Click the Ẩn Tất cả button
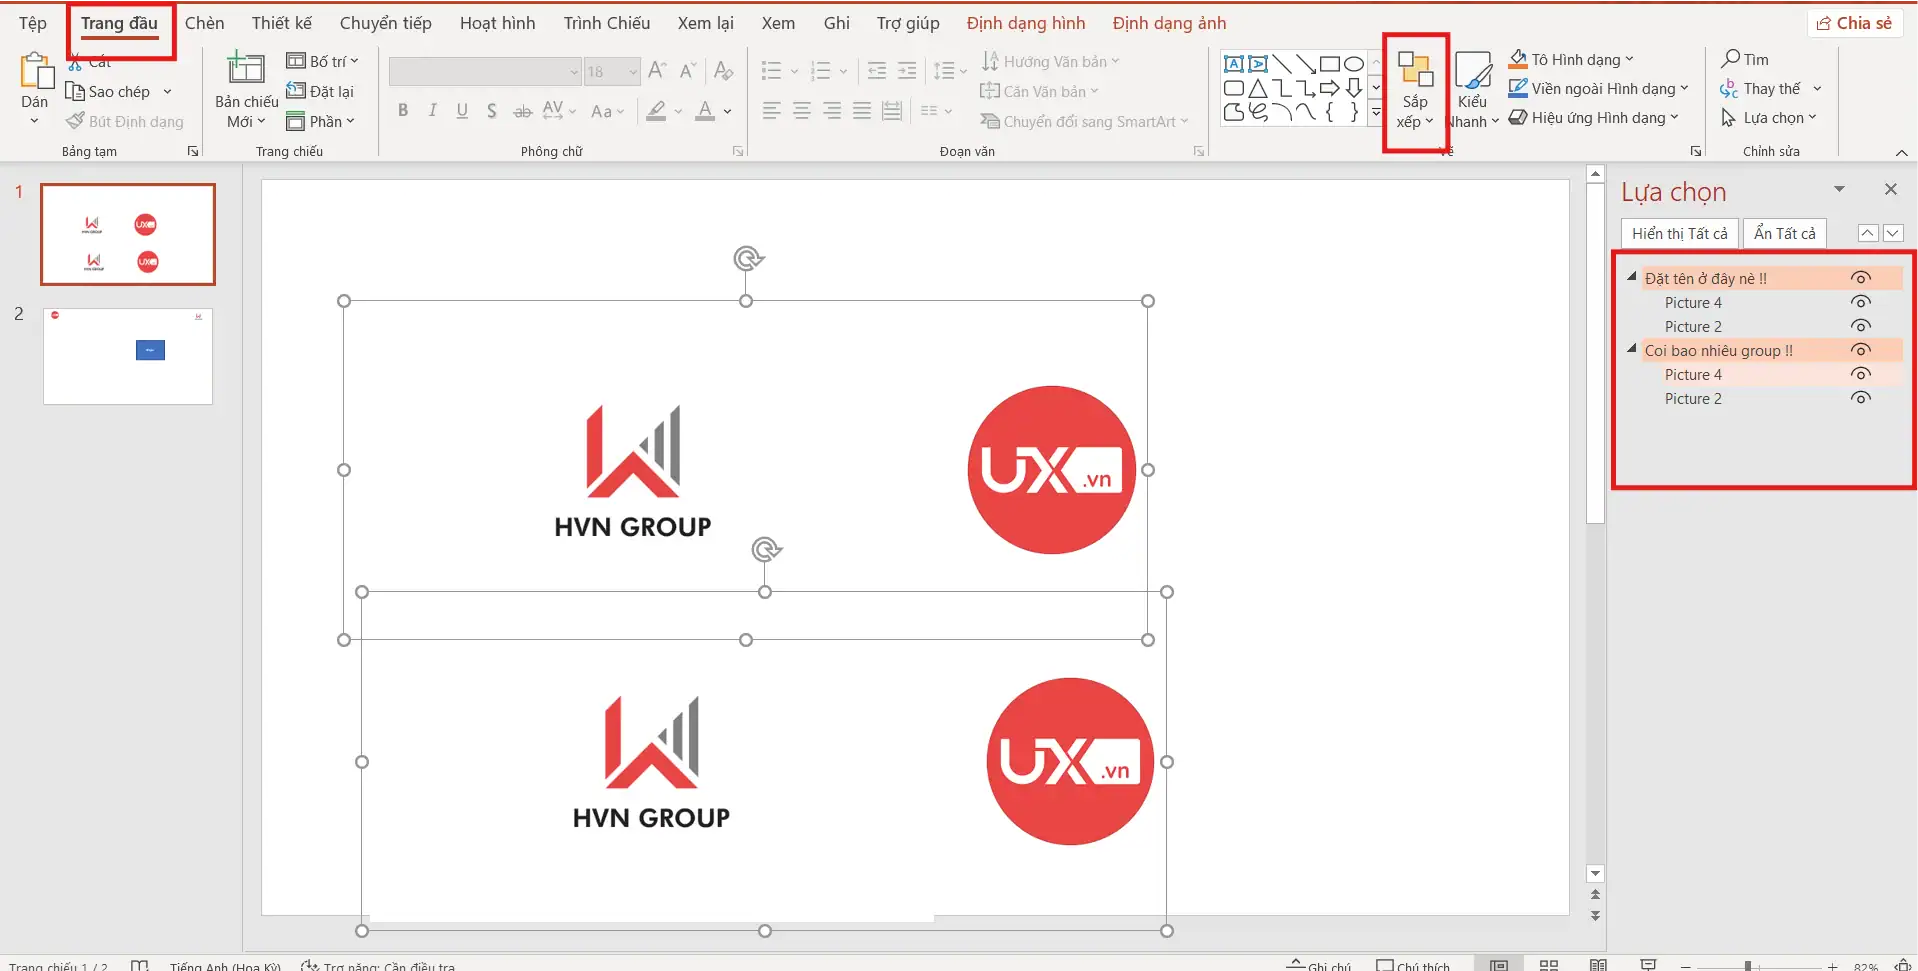This screenshot has height=971, width=1918. coord(1786,232)
